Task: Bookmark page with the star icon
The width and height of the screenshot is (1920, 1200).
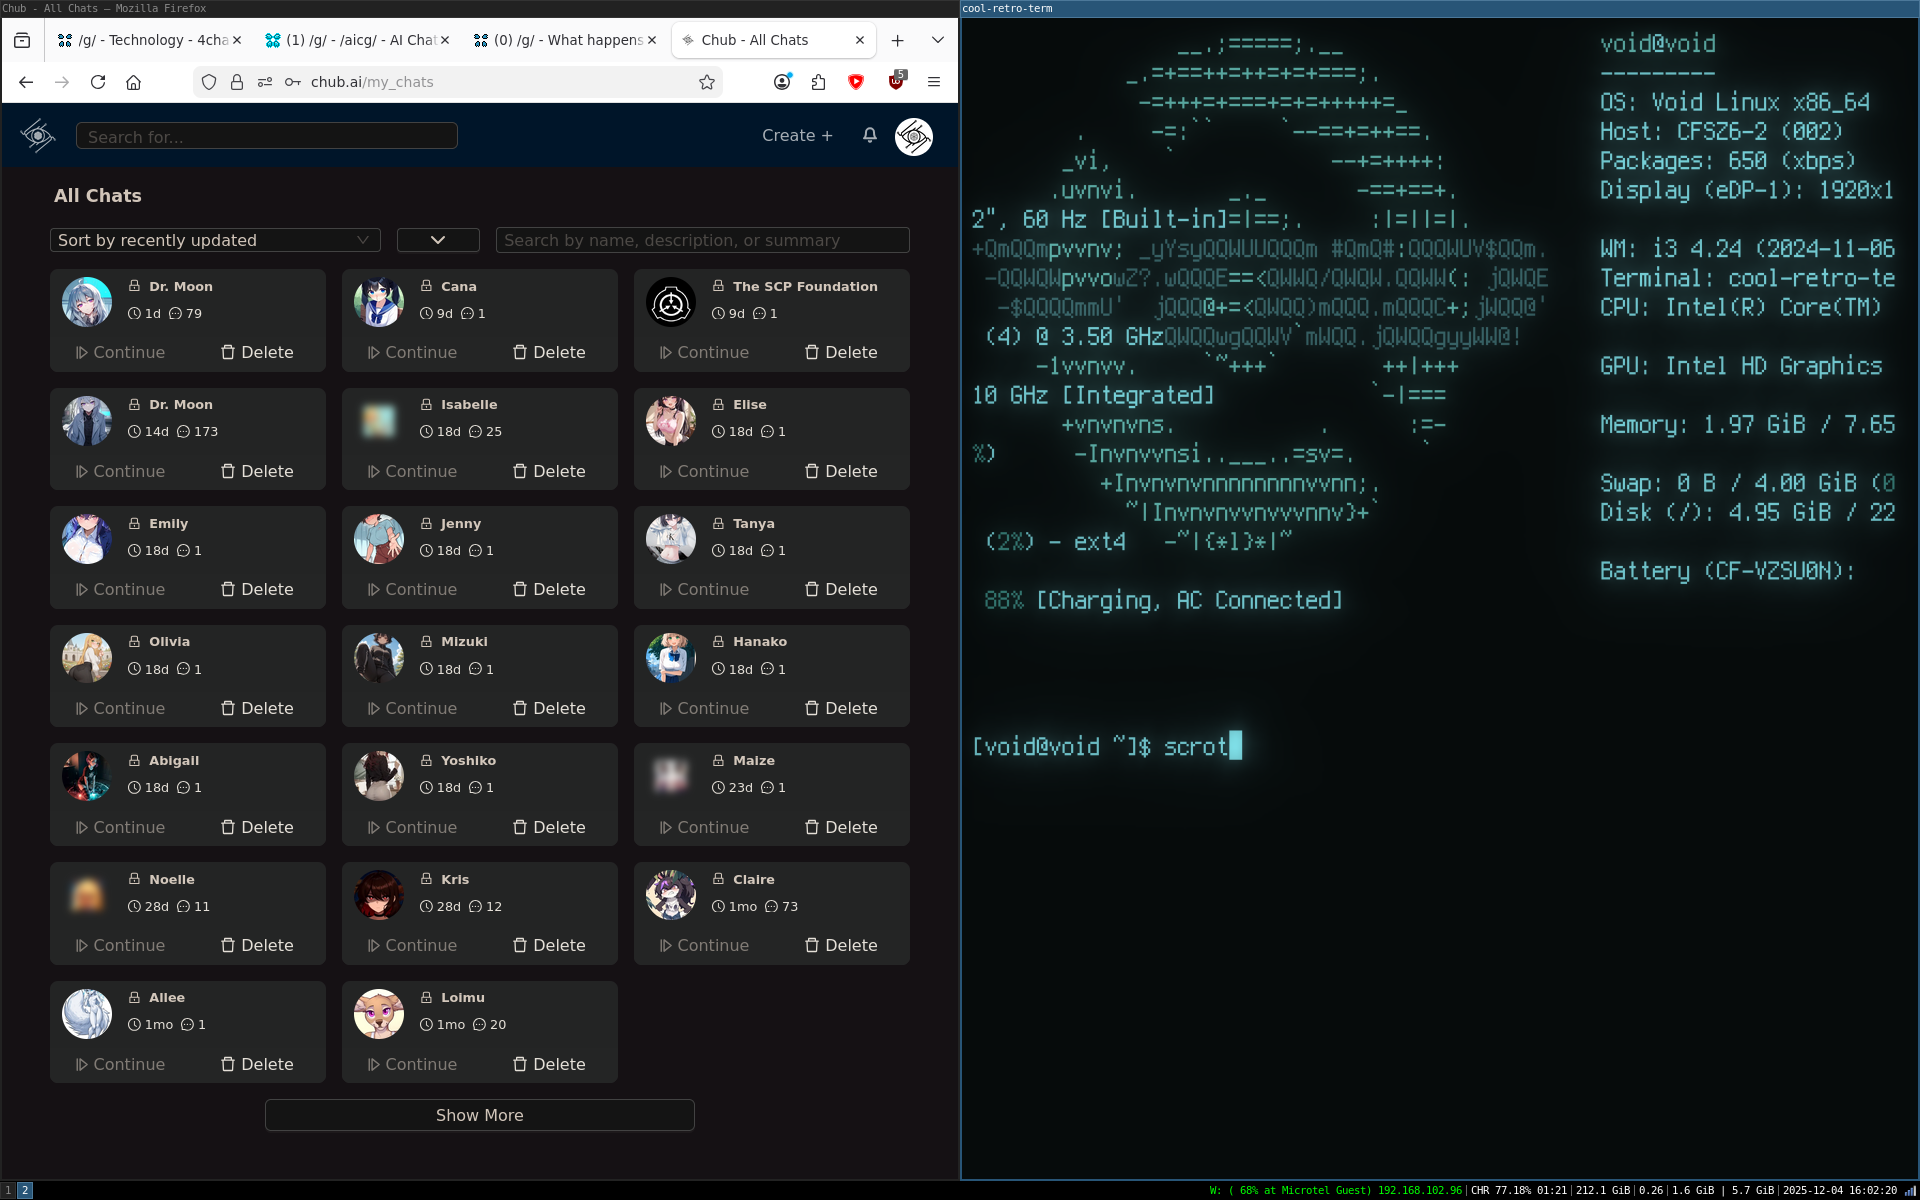Action: point(707,82)
